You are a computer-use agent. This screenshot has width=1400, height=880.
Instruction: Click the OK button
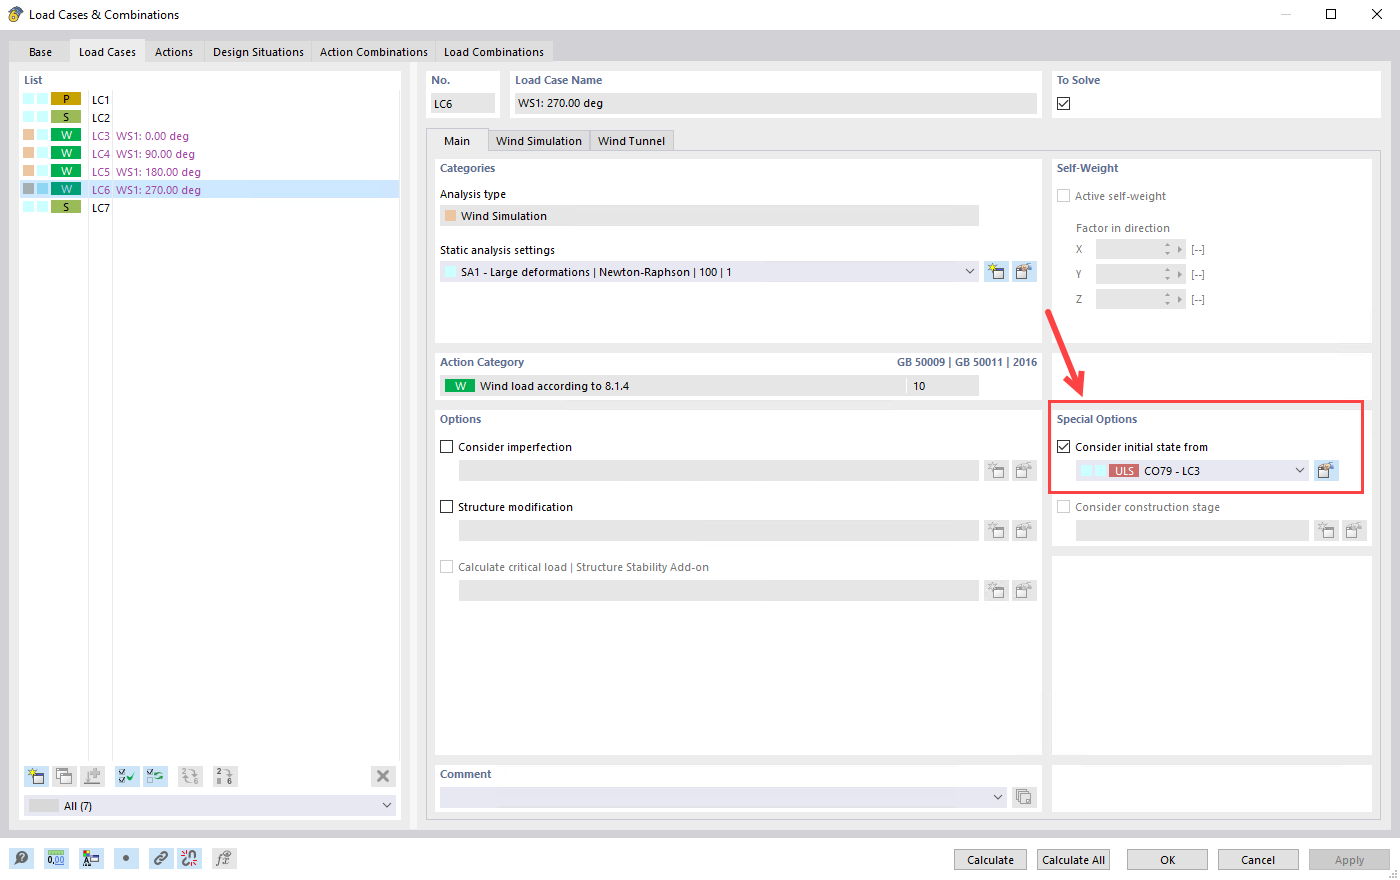[1168, 860]
